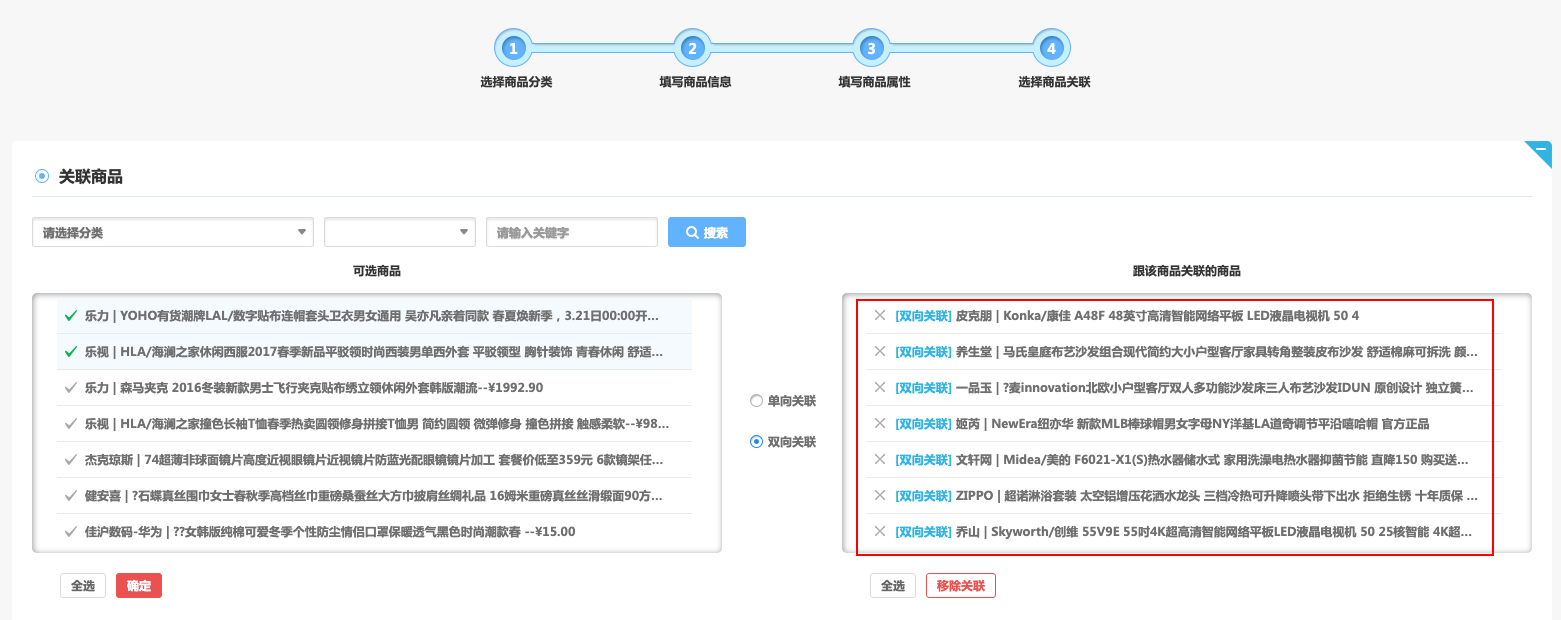1561x620 pixels.
Task: Check the 乐力 森马夹克 item checkmark
Action: (x=70, y=387)
